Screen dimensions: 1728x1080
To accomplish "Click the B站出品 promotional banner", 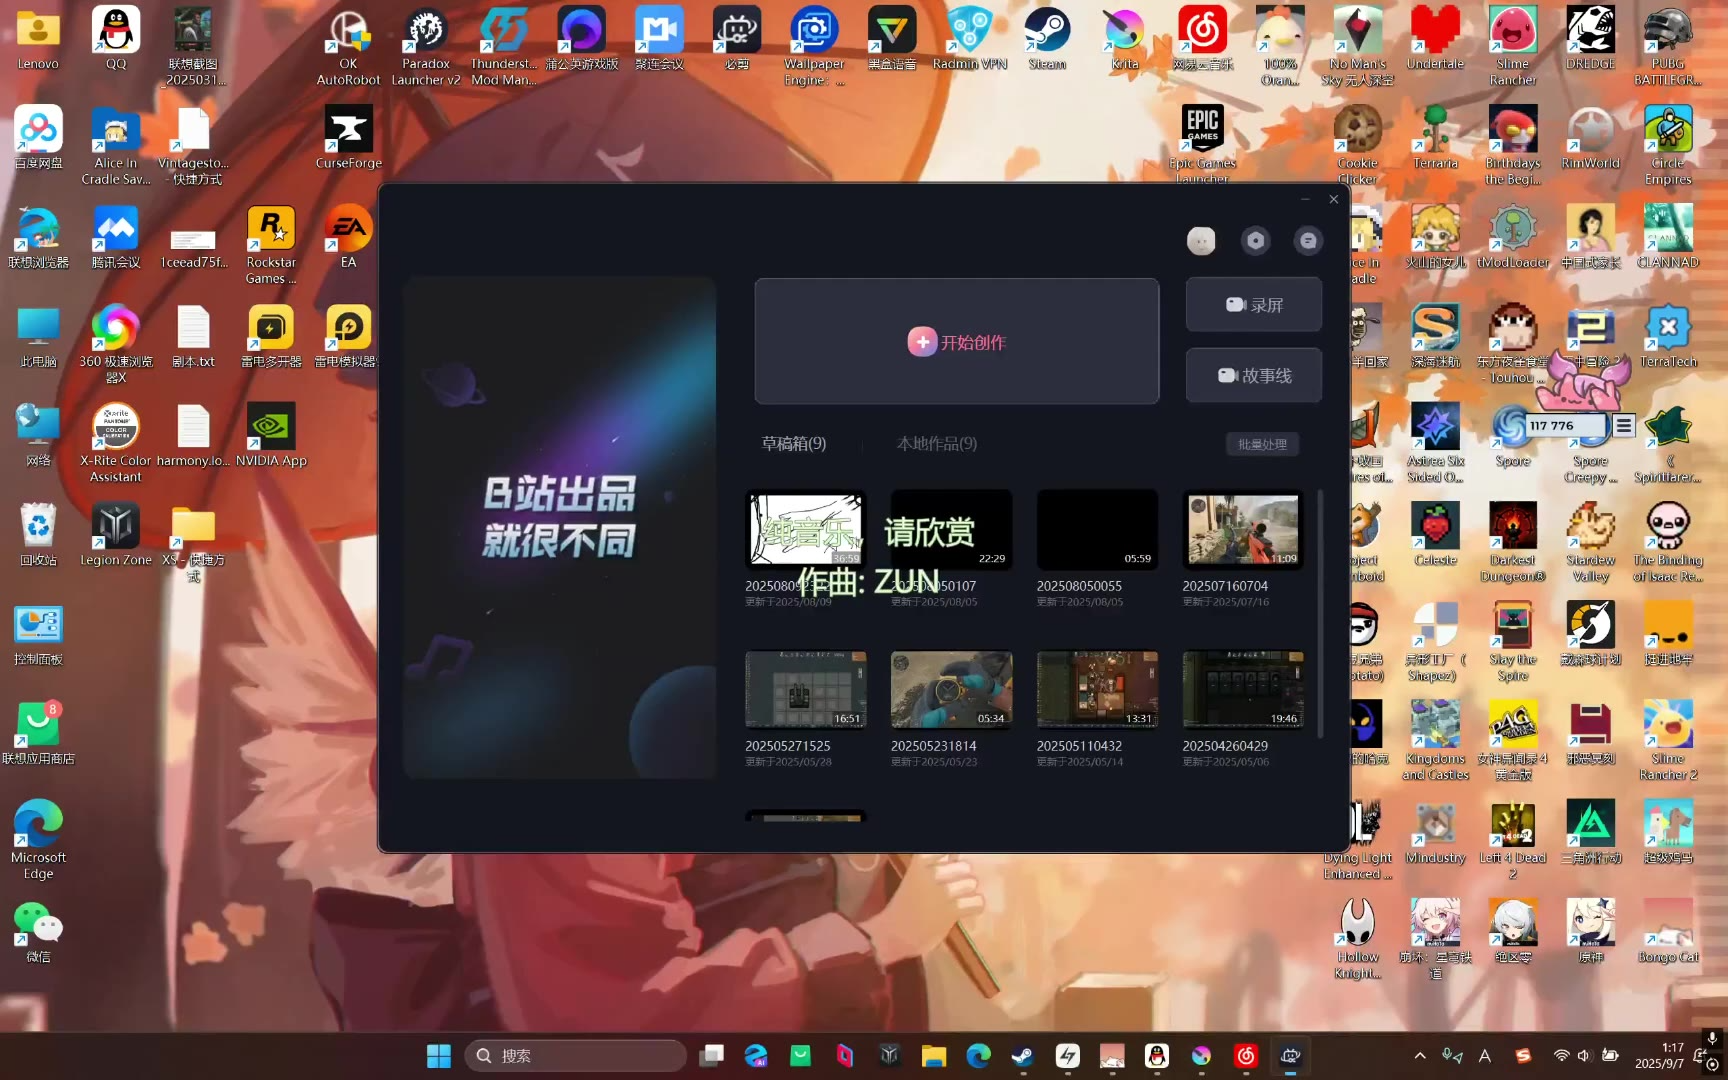I will point(560,527).
